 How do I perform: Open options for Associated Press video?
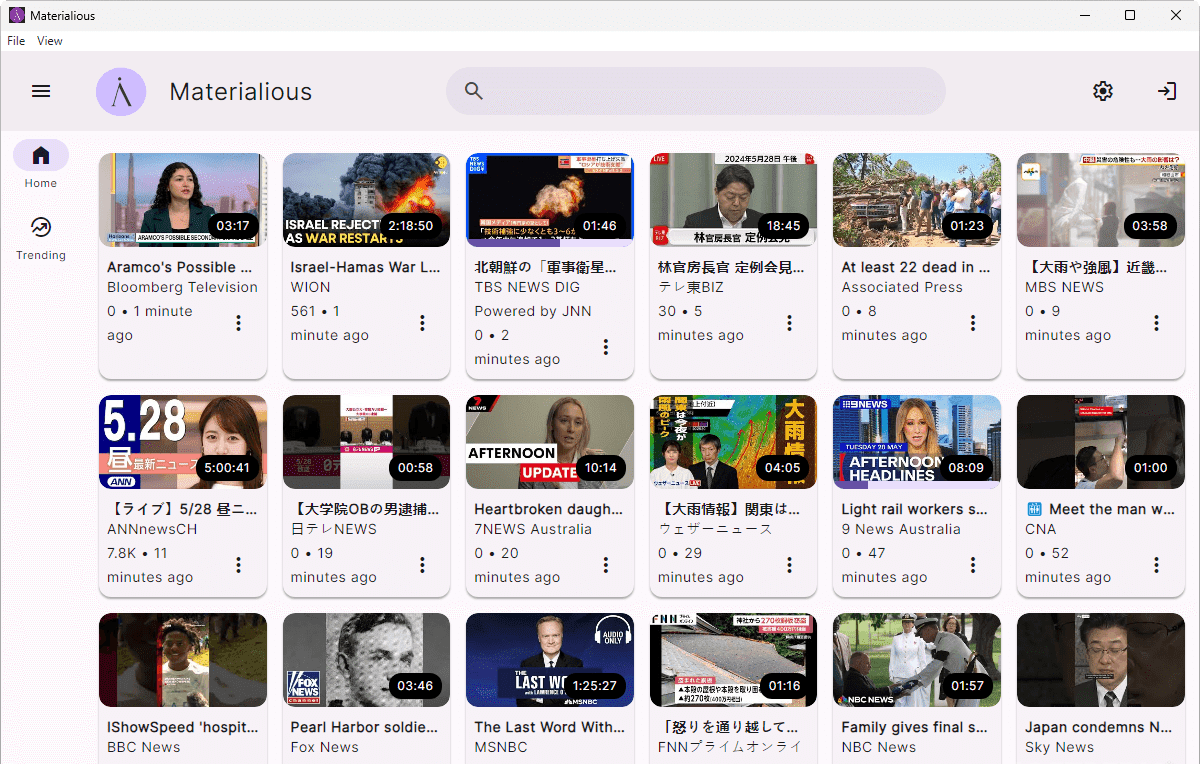(973, 323)
